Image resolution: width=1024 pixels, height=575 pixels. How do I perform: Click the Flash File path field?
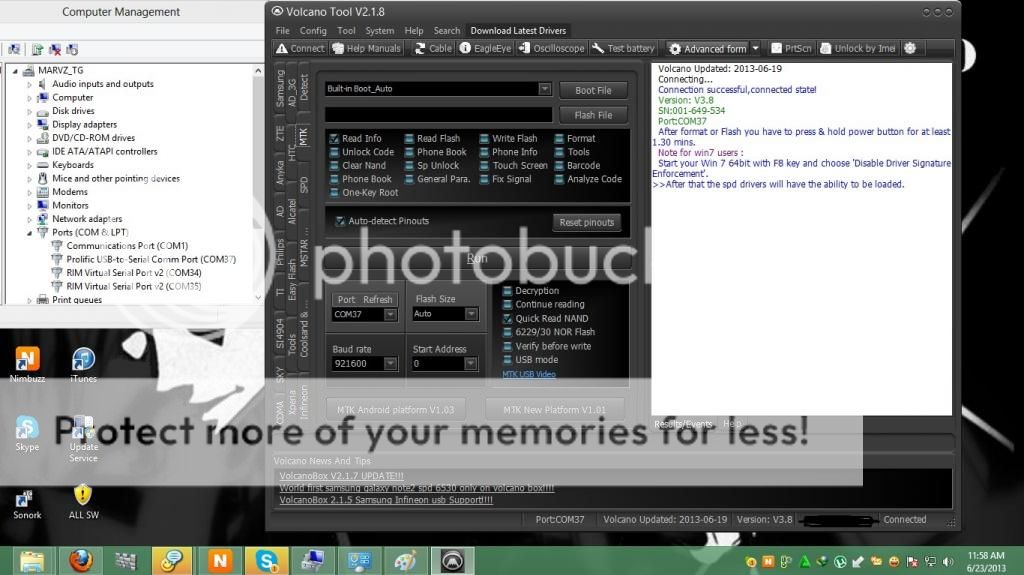click(439, 114)
